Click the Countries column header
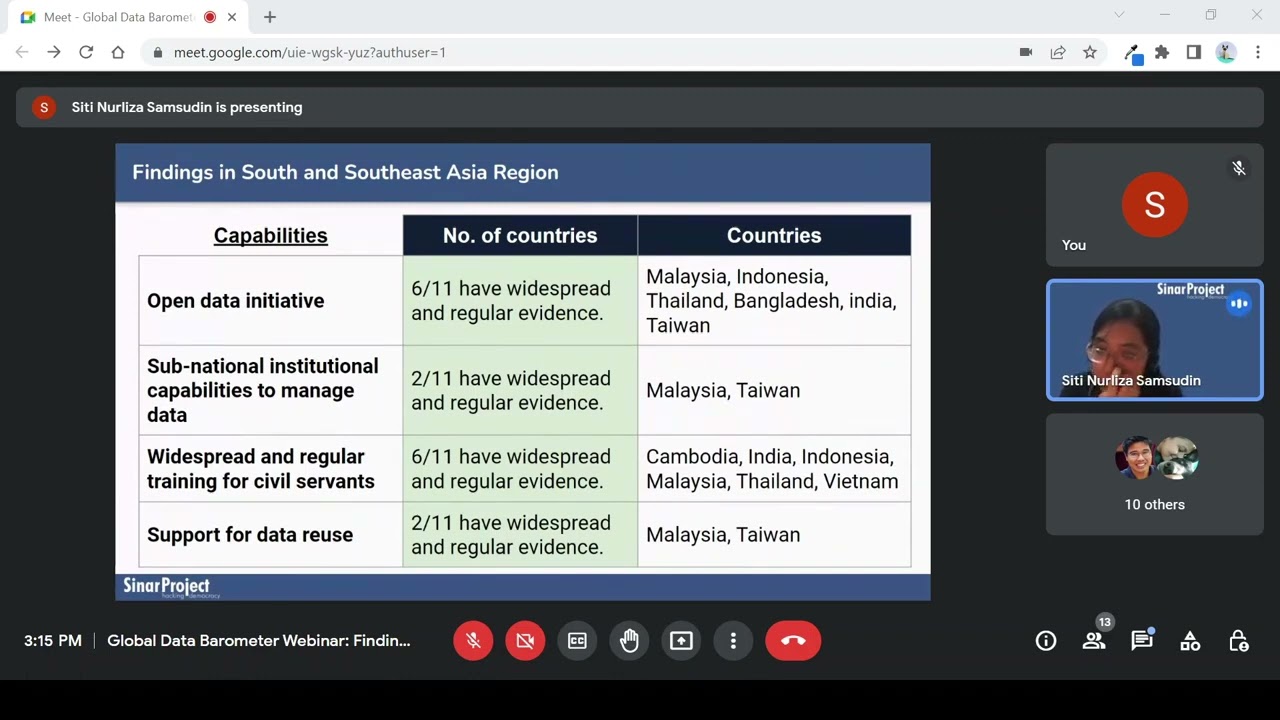1280x720 pixels. (x=774, y=236)
